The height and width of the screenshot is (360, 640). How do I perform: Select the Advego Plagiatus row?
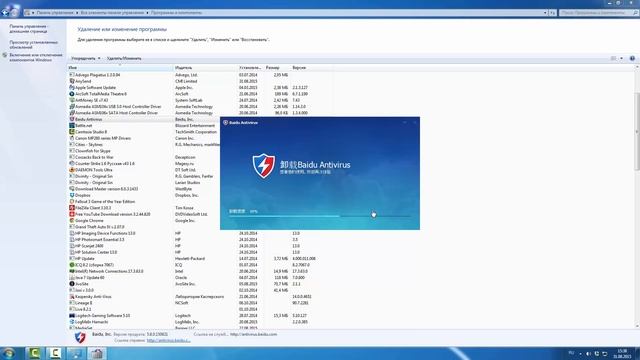click(x=200, y=75)
